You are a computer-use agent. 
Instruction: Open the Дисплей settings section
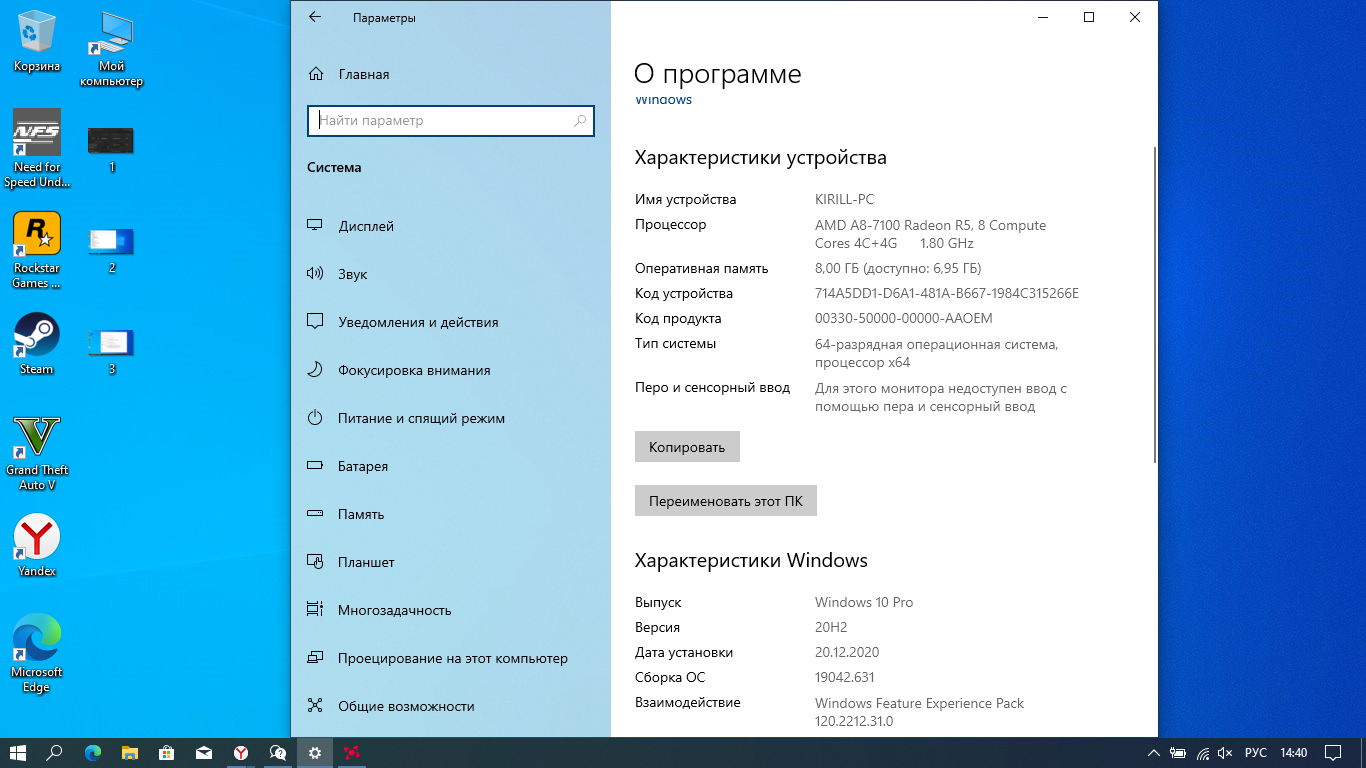(x=450, y=226)
